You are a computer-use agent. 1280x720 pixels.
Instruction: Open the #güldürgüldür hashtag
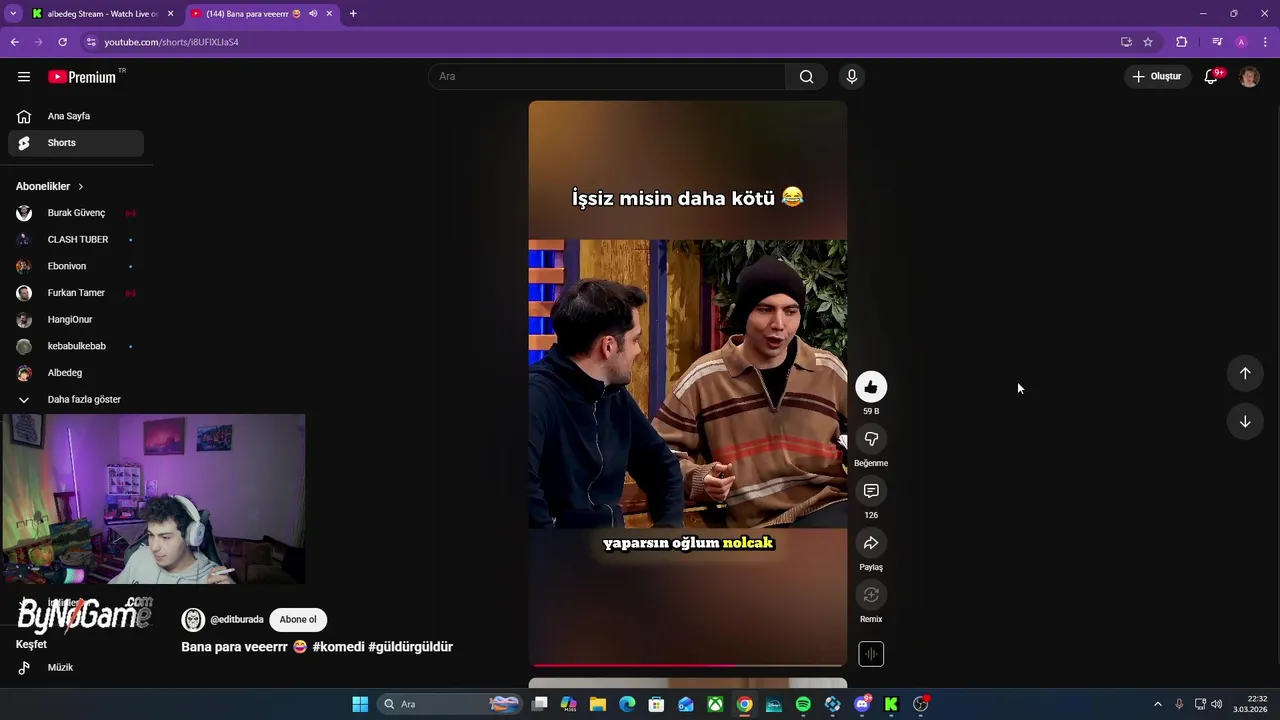point(410,647)
